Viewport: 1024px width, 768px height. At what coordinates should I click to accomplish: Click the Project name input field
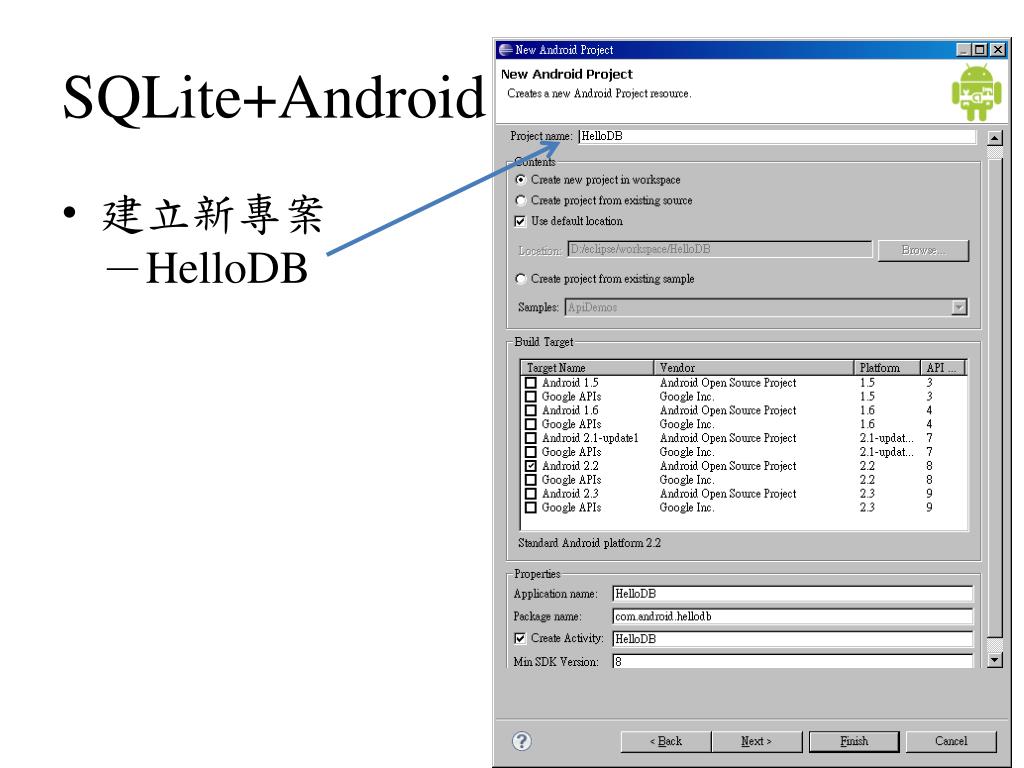point(776,136)
